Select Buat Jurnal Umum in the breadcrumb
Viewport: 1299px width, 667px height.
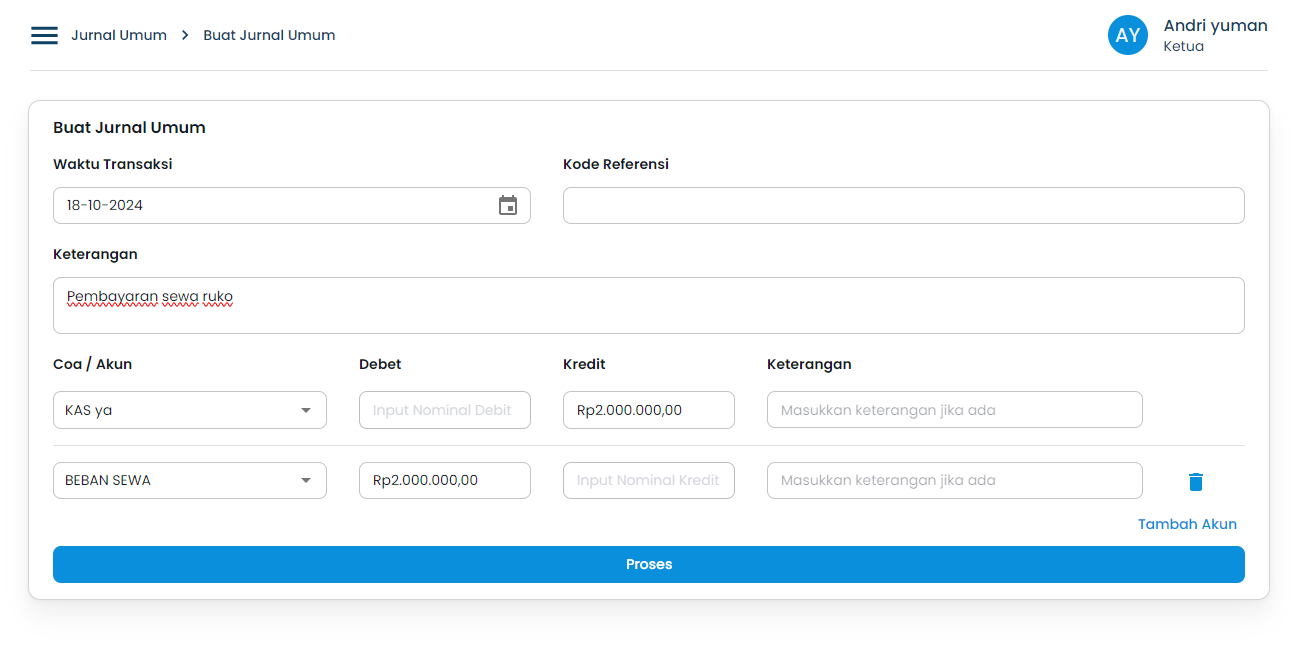pyautogui.click(x=268, y=34)
